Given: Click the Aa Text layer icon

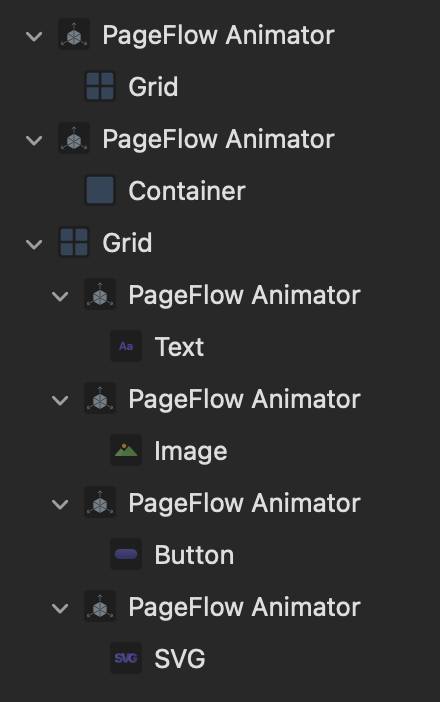Looking at the screenshot, I should pos(126,346).
